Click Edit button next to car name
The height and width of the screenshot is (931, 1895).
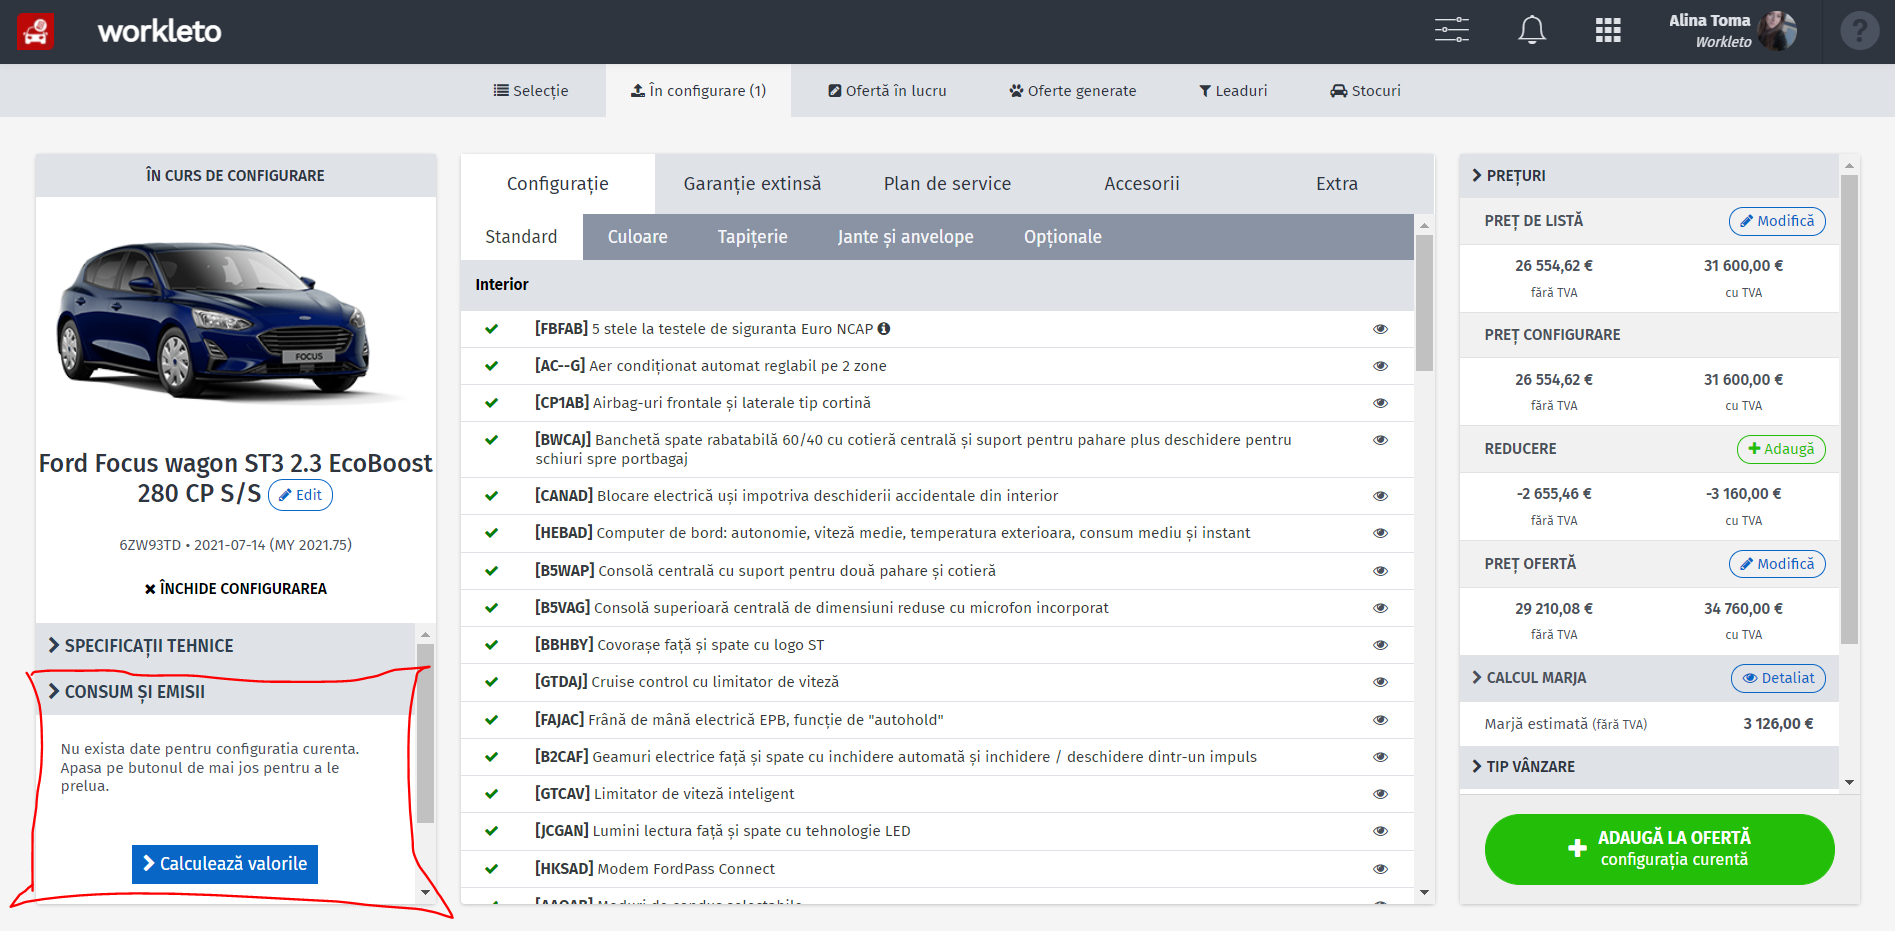[x=300, y=495]
